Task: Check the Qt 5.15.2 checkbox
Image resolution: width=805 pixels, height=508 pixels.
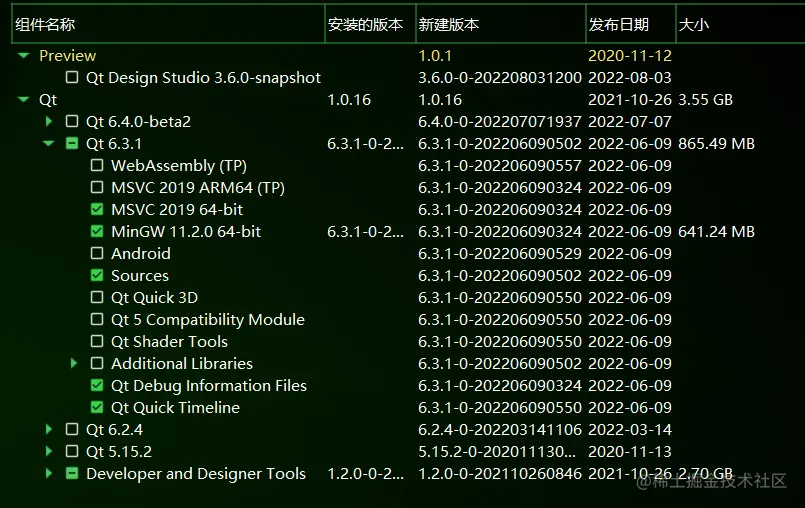Action: tap(72, 451)
